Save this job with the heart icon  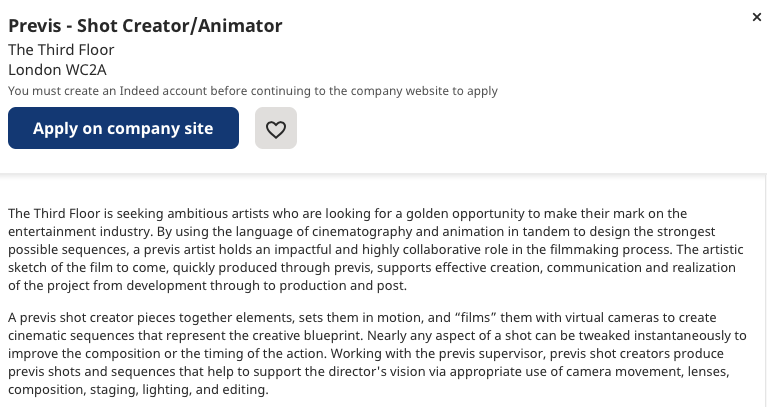tap(276, 129)
